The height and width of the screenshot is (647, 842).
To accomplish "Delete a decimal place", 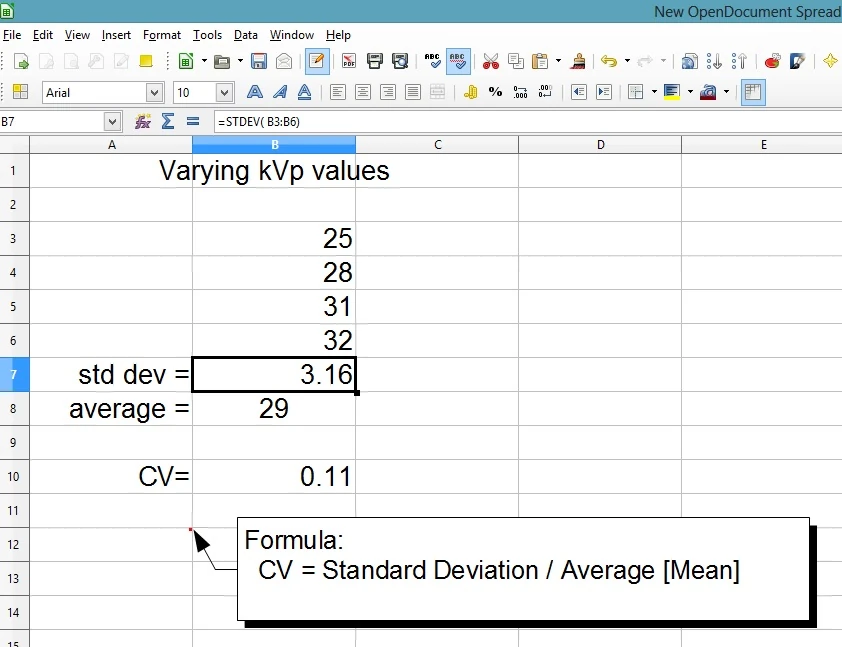I will coord(545,92).
